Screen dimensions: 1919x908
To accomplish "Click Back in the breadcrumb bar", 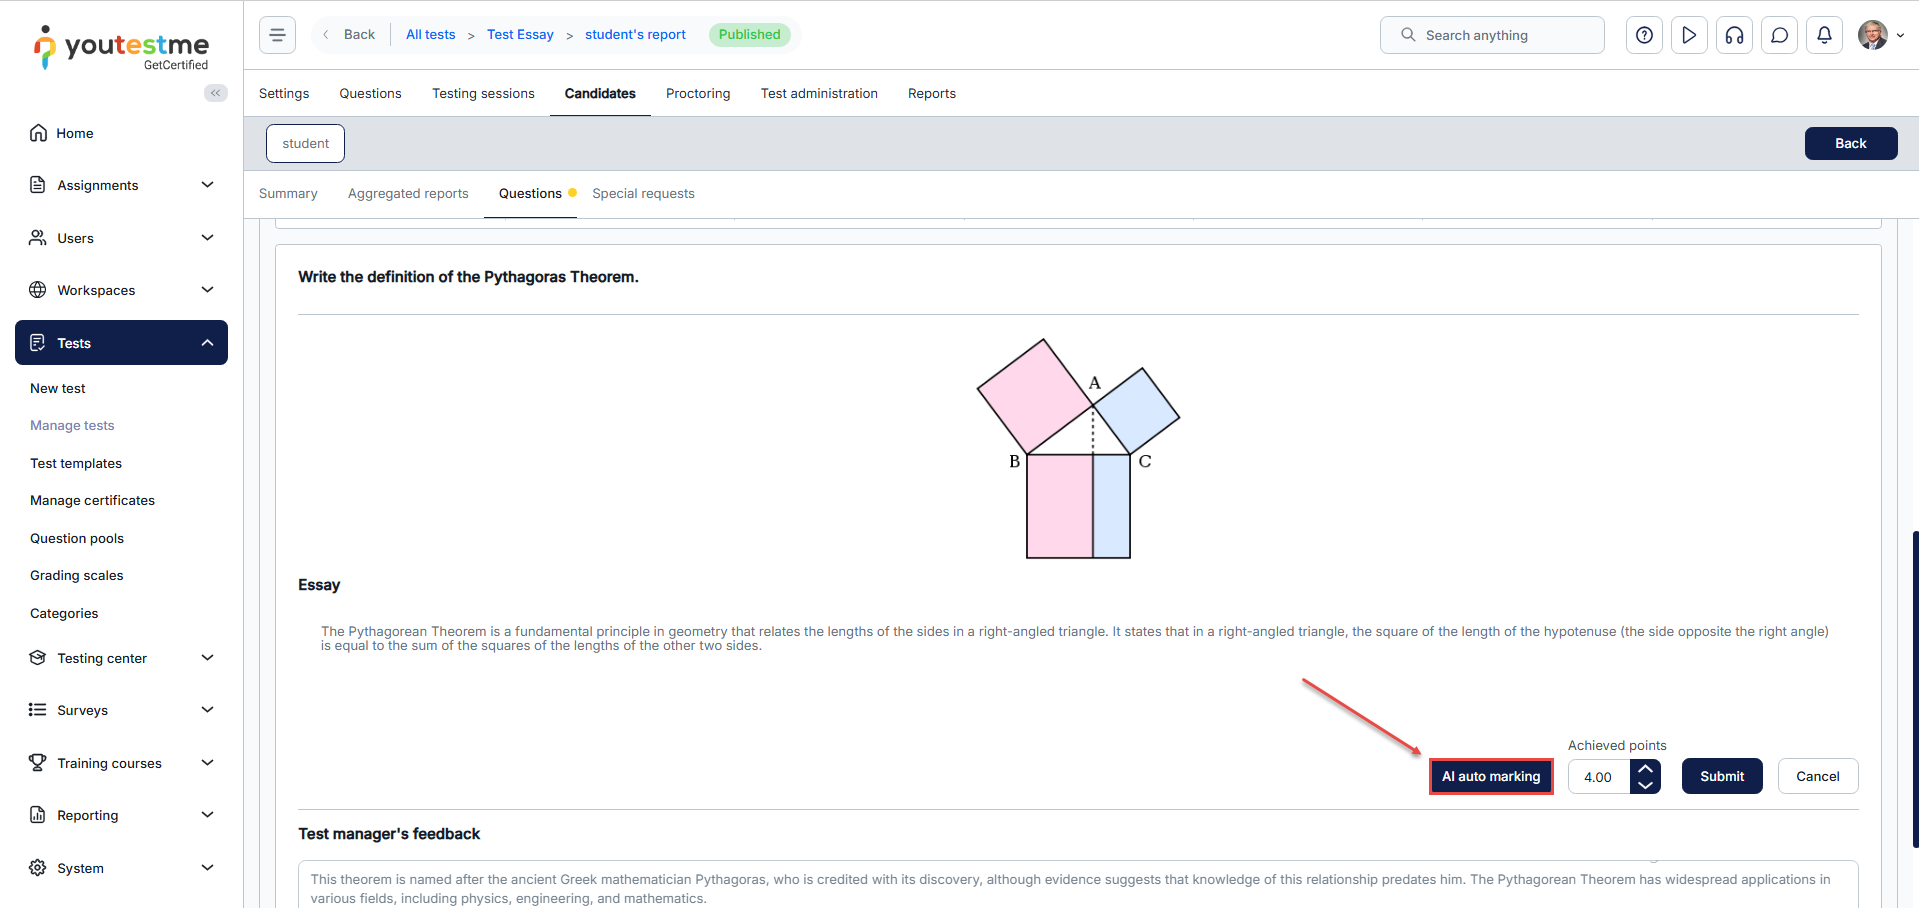I will click(349, 34).
